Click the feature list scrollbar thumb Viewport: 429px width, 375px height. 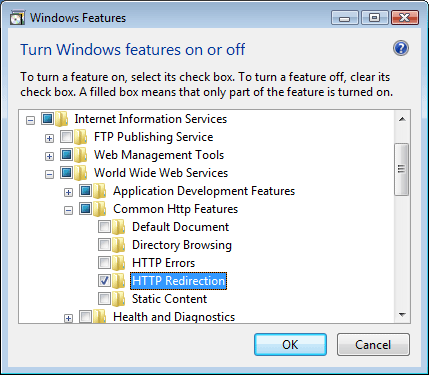[x=402, y=169]
